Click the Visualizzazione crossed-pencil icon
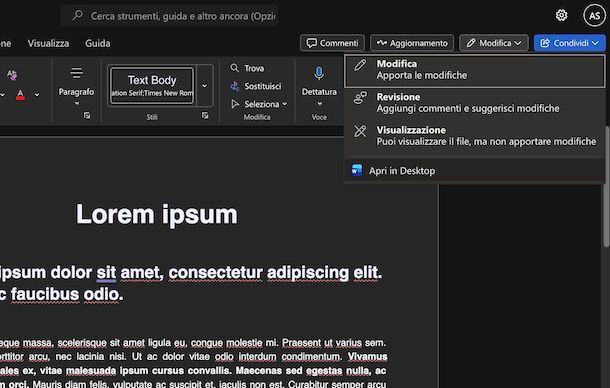 point(360,131)
